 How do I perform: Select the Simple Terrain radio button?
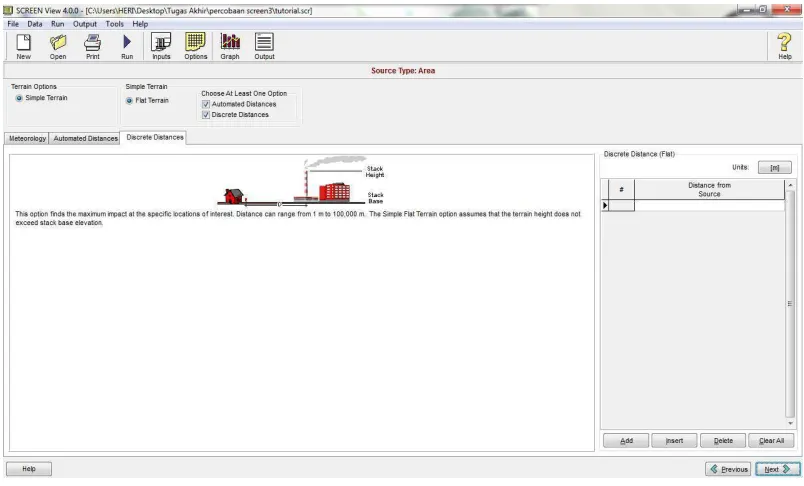click(19, 98)
